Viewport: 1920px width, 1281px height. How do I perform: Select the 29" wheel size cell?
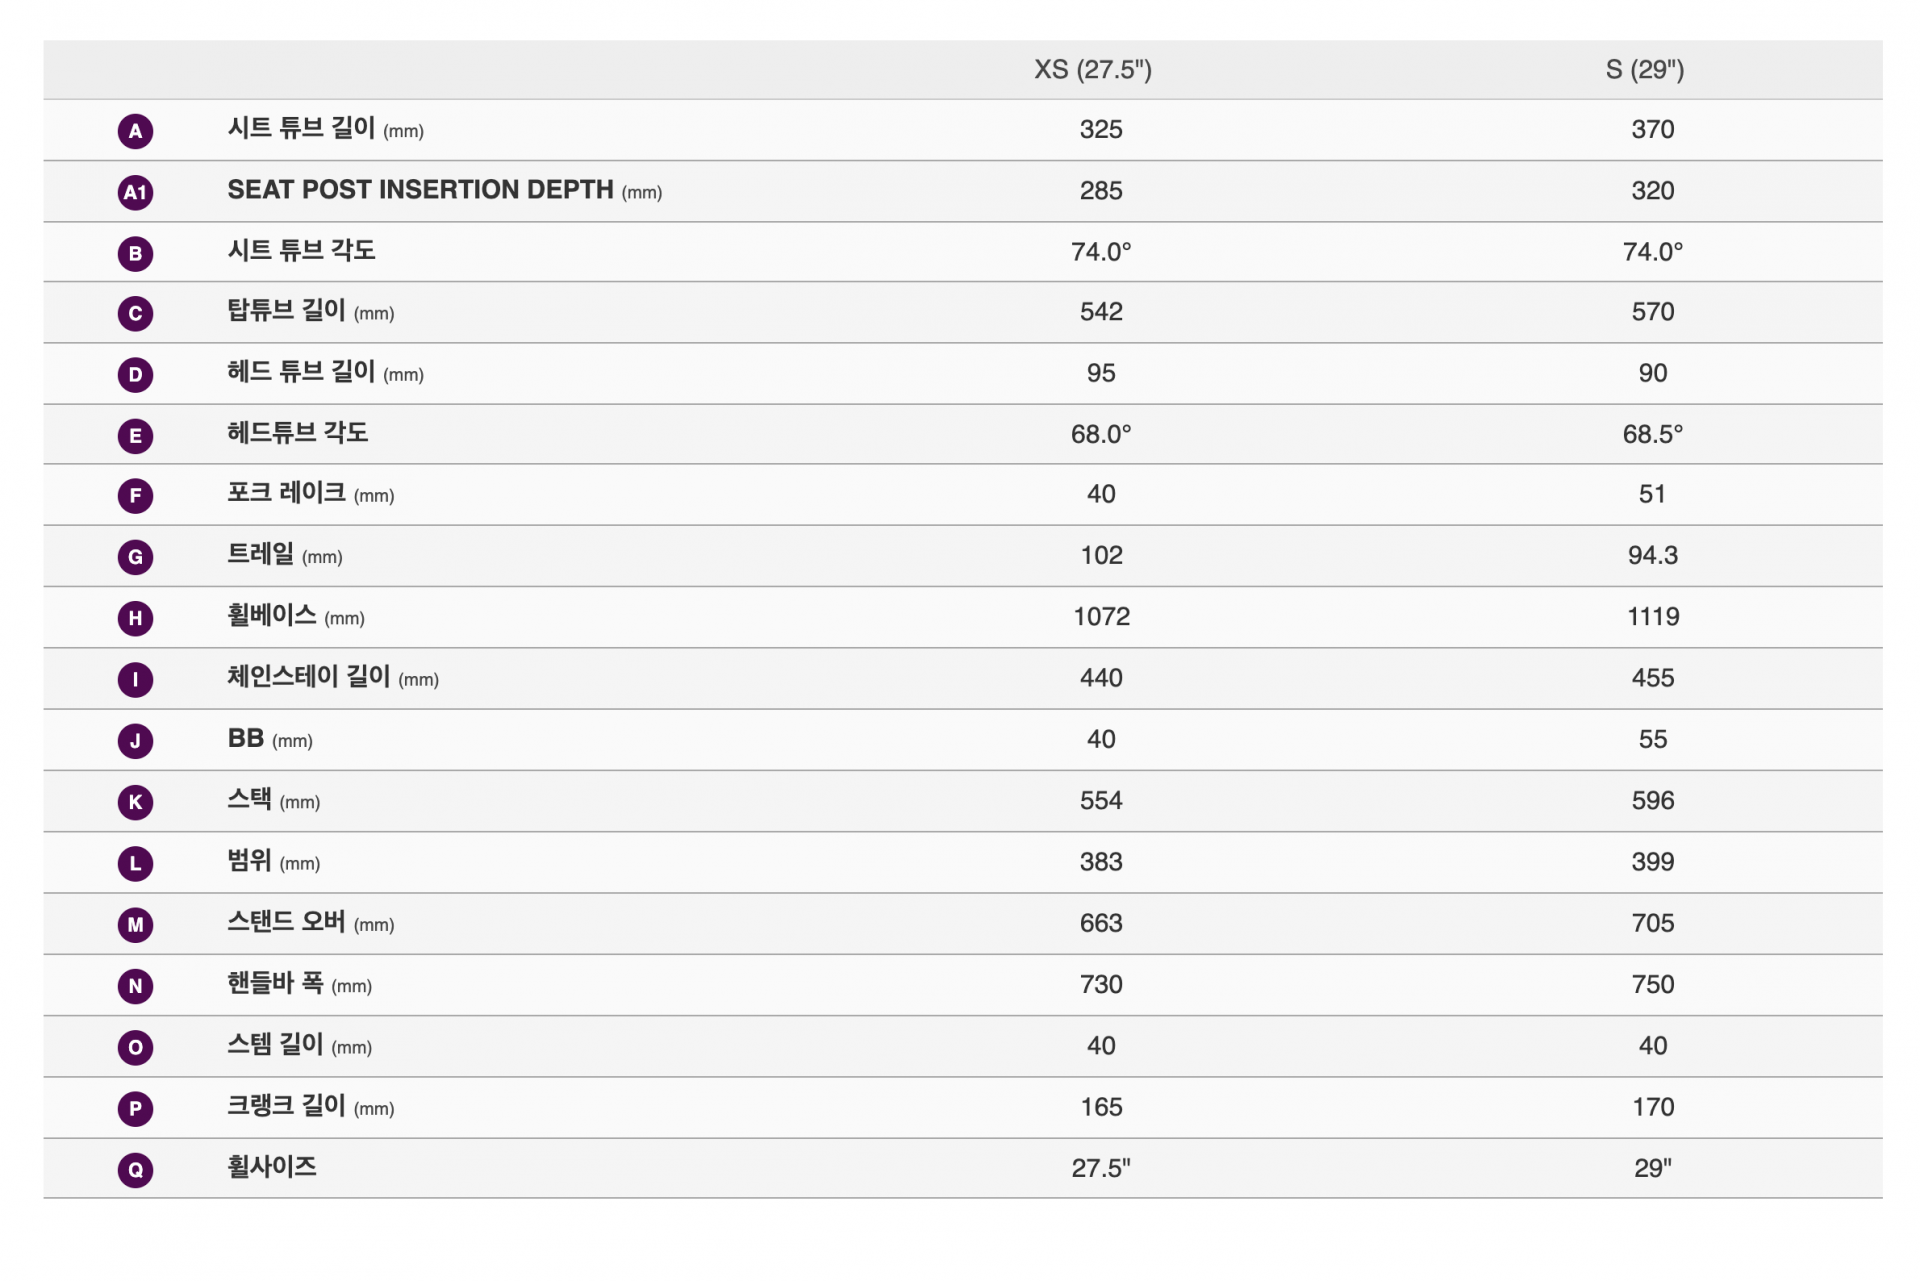tap(1652, 1168)
